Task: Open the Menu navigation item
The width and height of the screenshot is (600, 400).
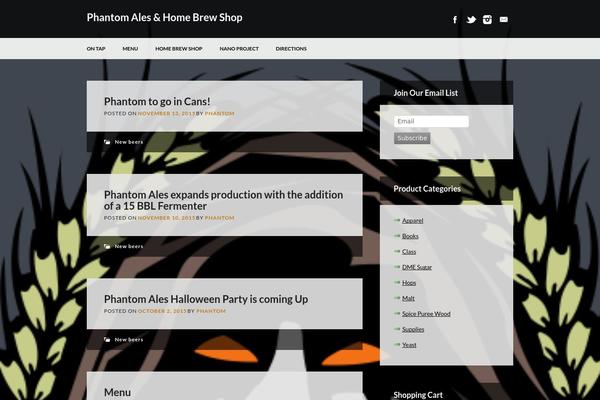Action: [x=130, y=49]
